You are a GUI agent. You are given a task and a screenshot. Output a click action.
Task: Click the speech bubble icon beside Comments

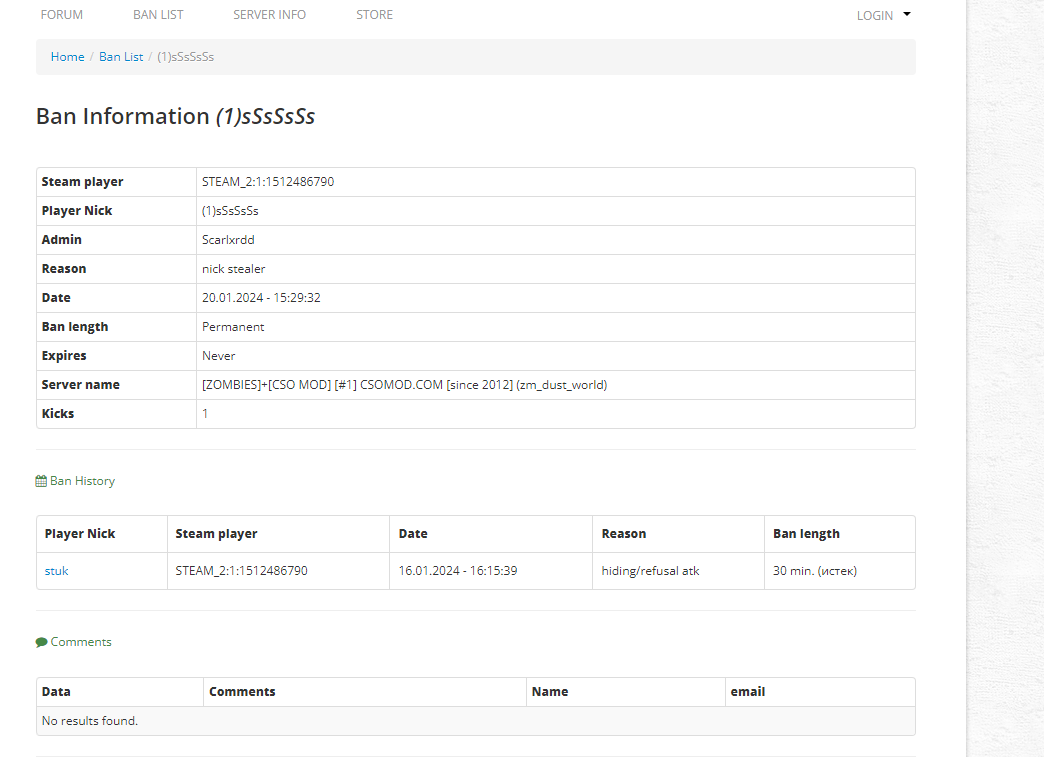tap(41, 642)
